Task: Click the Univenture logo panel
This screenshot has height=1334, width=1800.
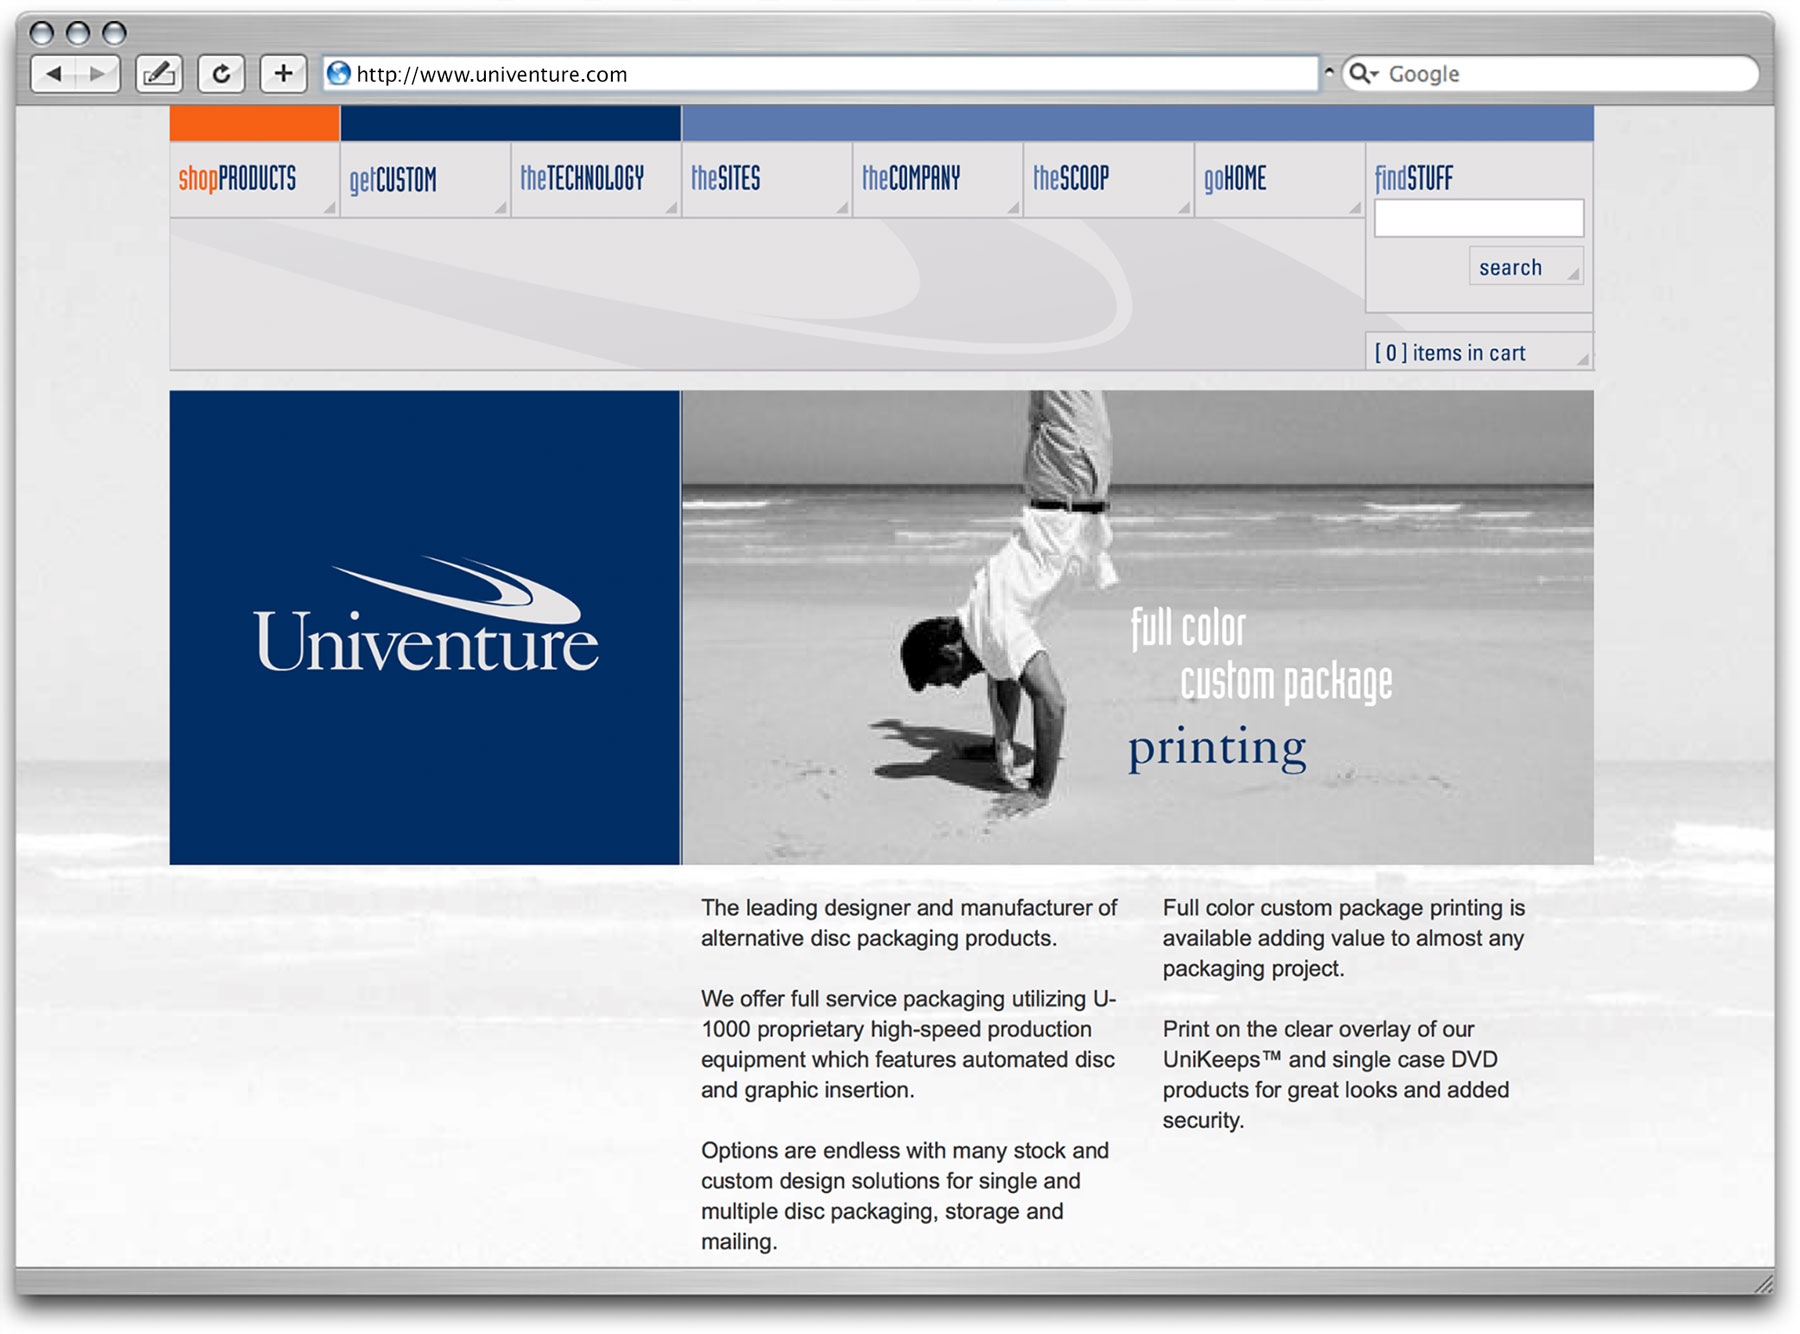Action: tap(425, 627)
